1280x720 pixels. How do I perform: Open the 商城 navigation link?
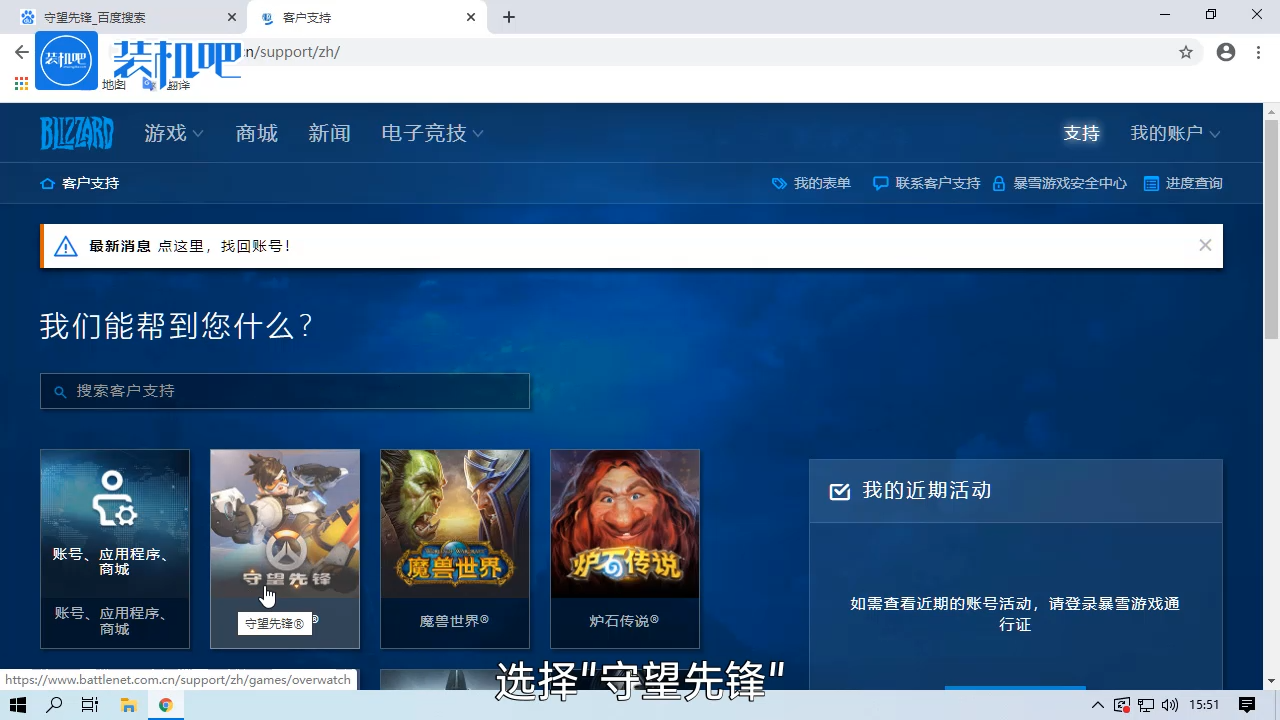pos(256,132)
